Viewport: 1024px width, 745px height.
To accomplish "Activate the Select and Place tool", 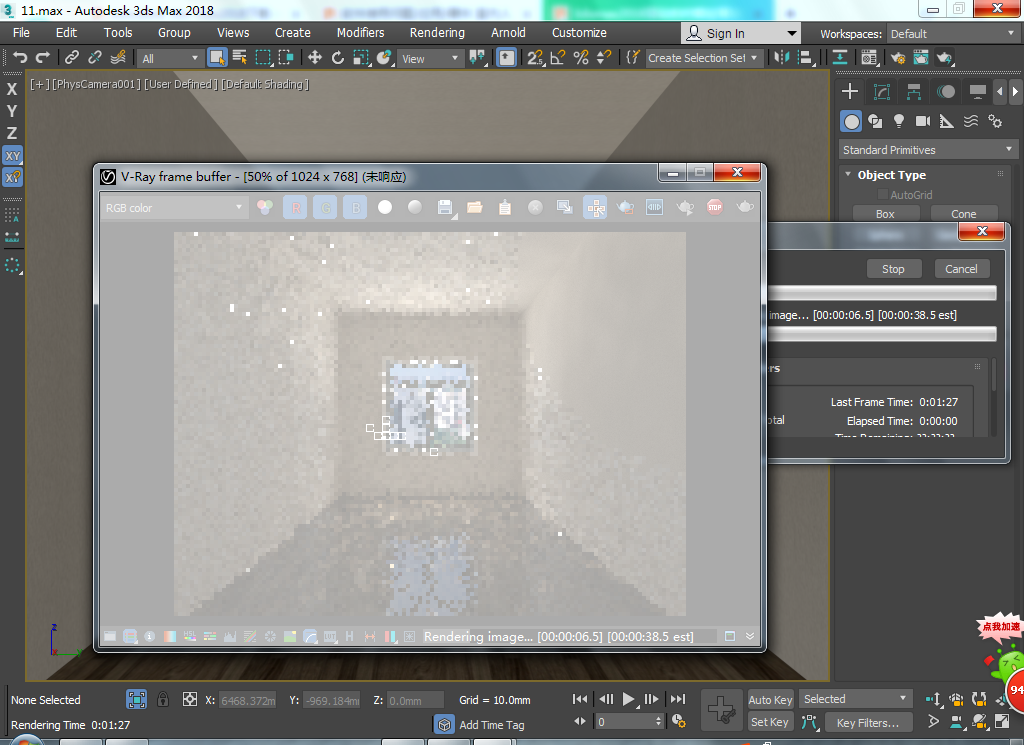I will (384, 57).
